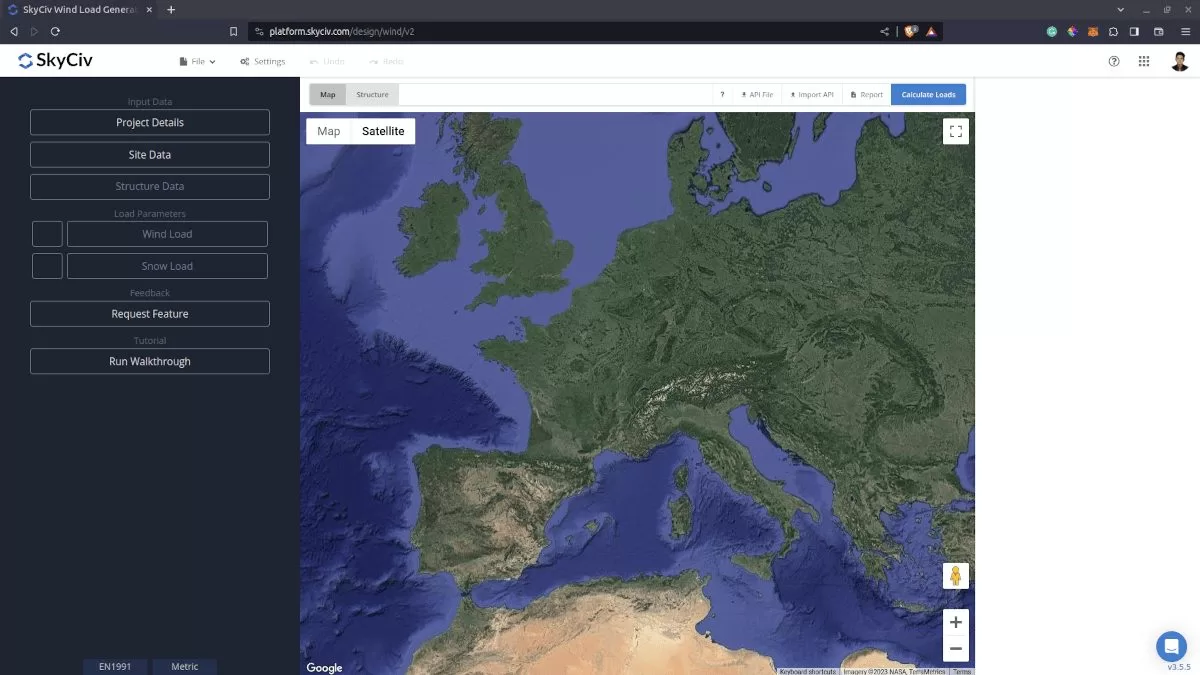
Task: Open the File dropdown menu
Action: (197, 61)
